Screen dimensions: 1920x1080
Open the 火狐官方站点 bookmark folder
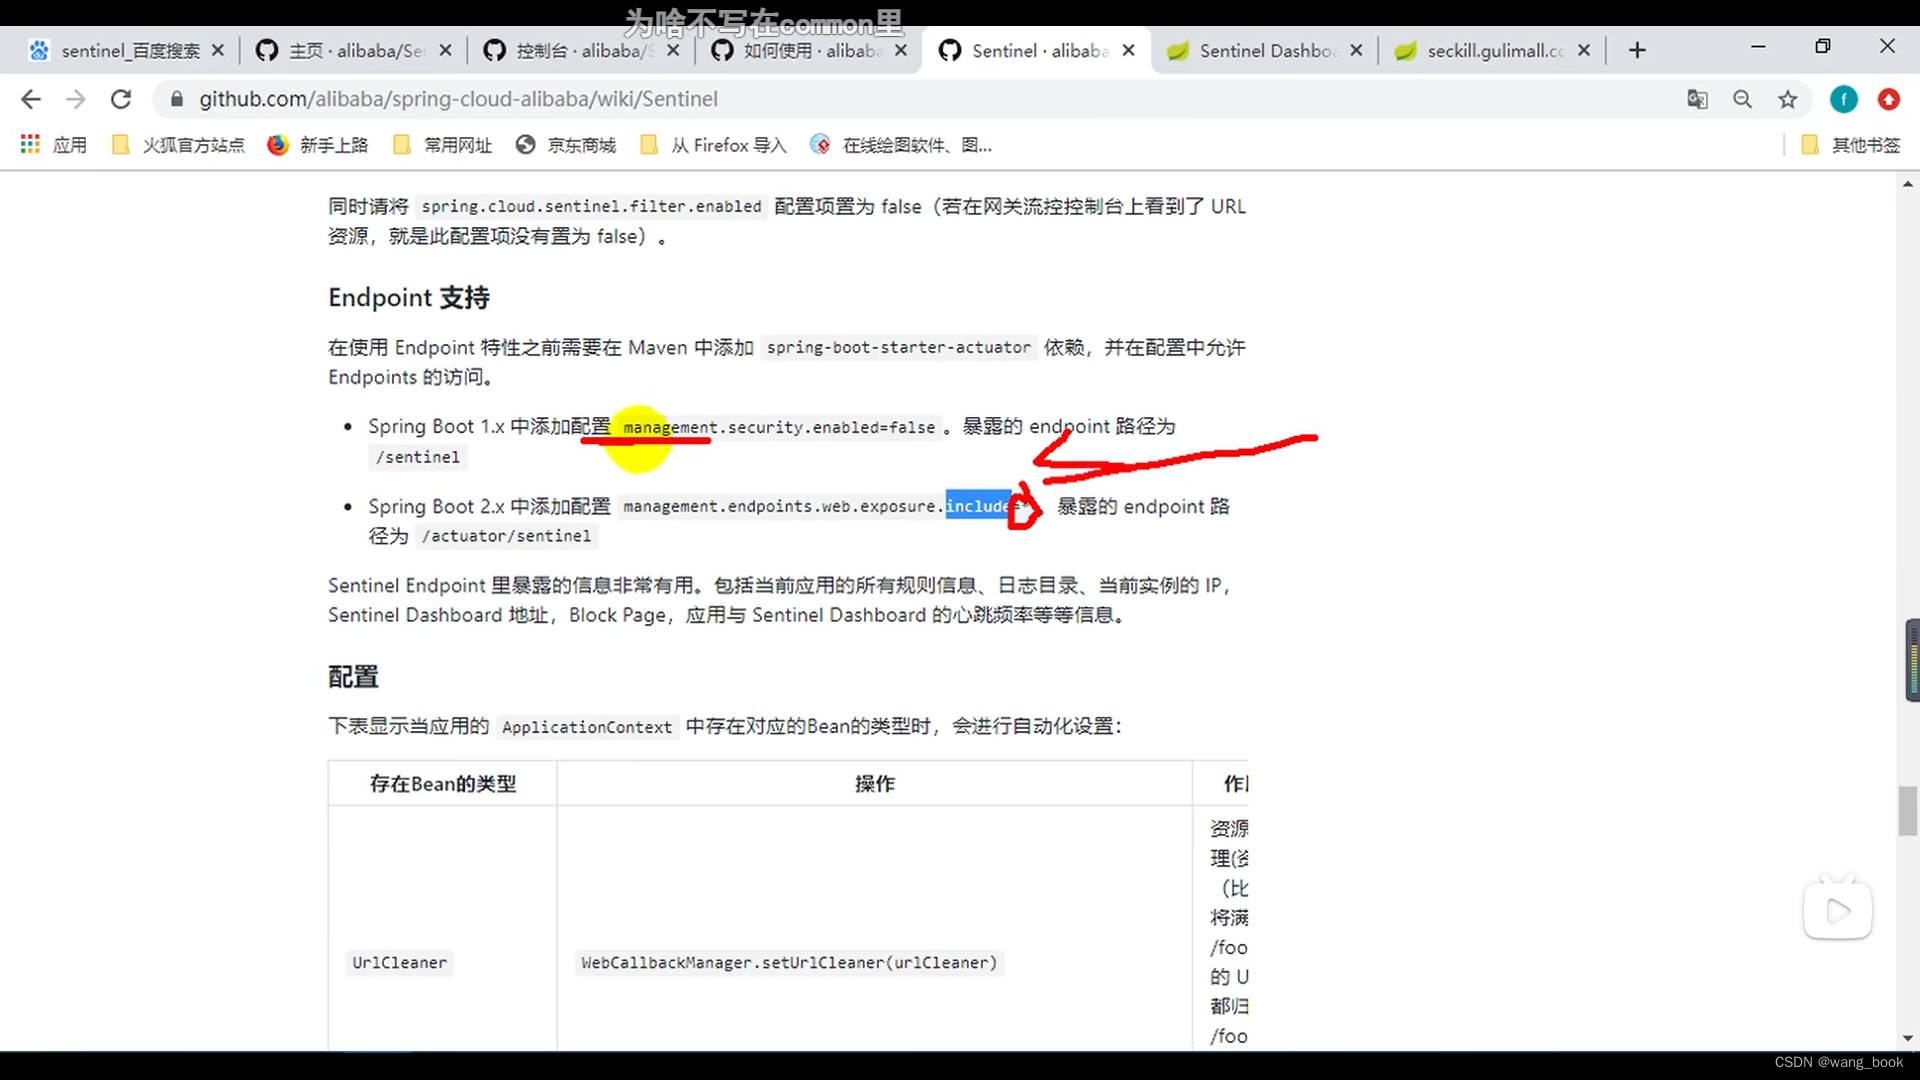pyautogui.click(x=178, y=145)
